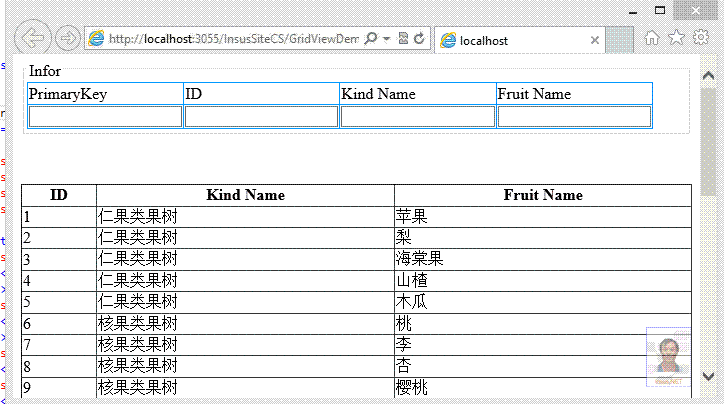The height and width of the screenshot is (404, 724).
Task: Open a new tab with the blank tab button
Action: (619, 40)
